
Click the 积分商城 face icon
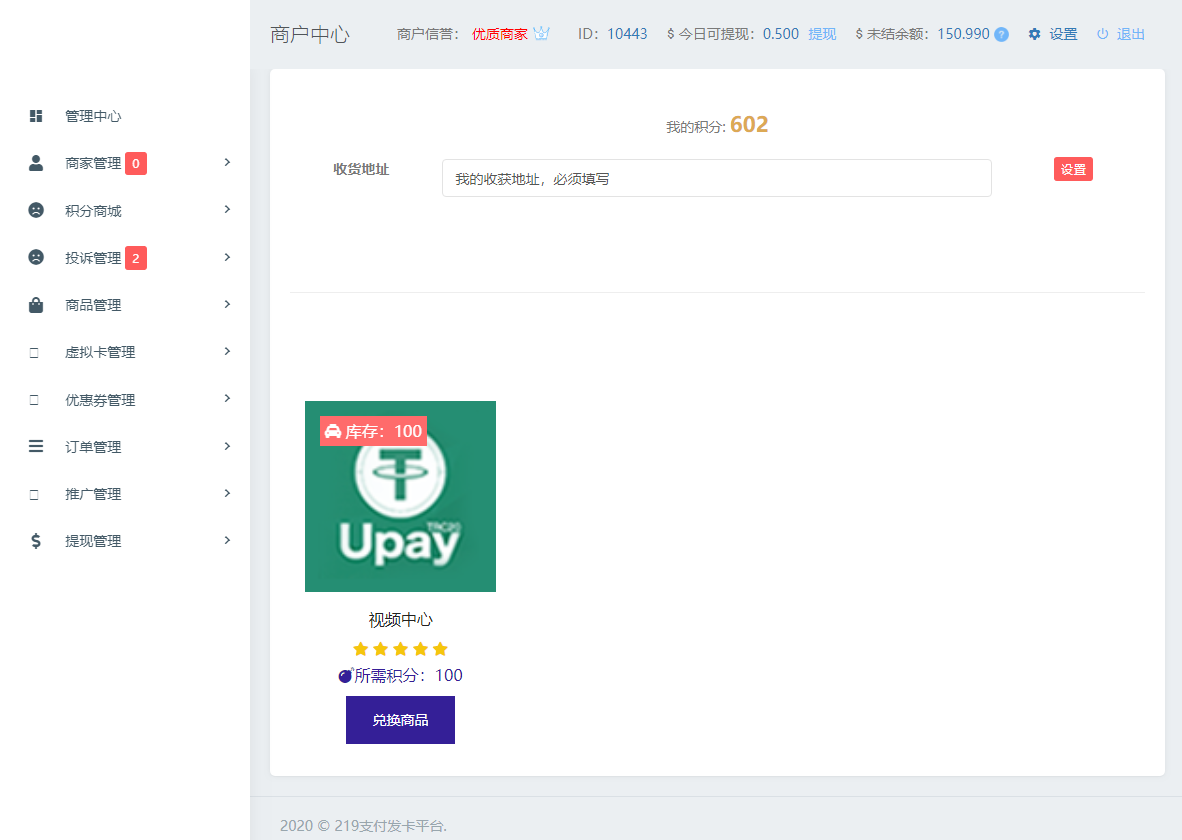coord(35,210)
